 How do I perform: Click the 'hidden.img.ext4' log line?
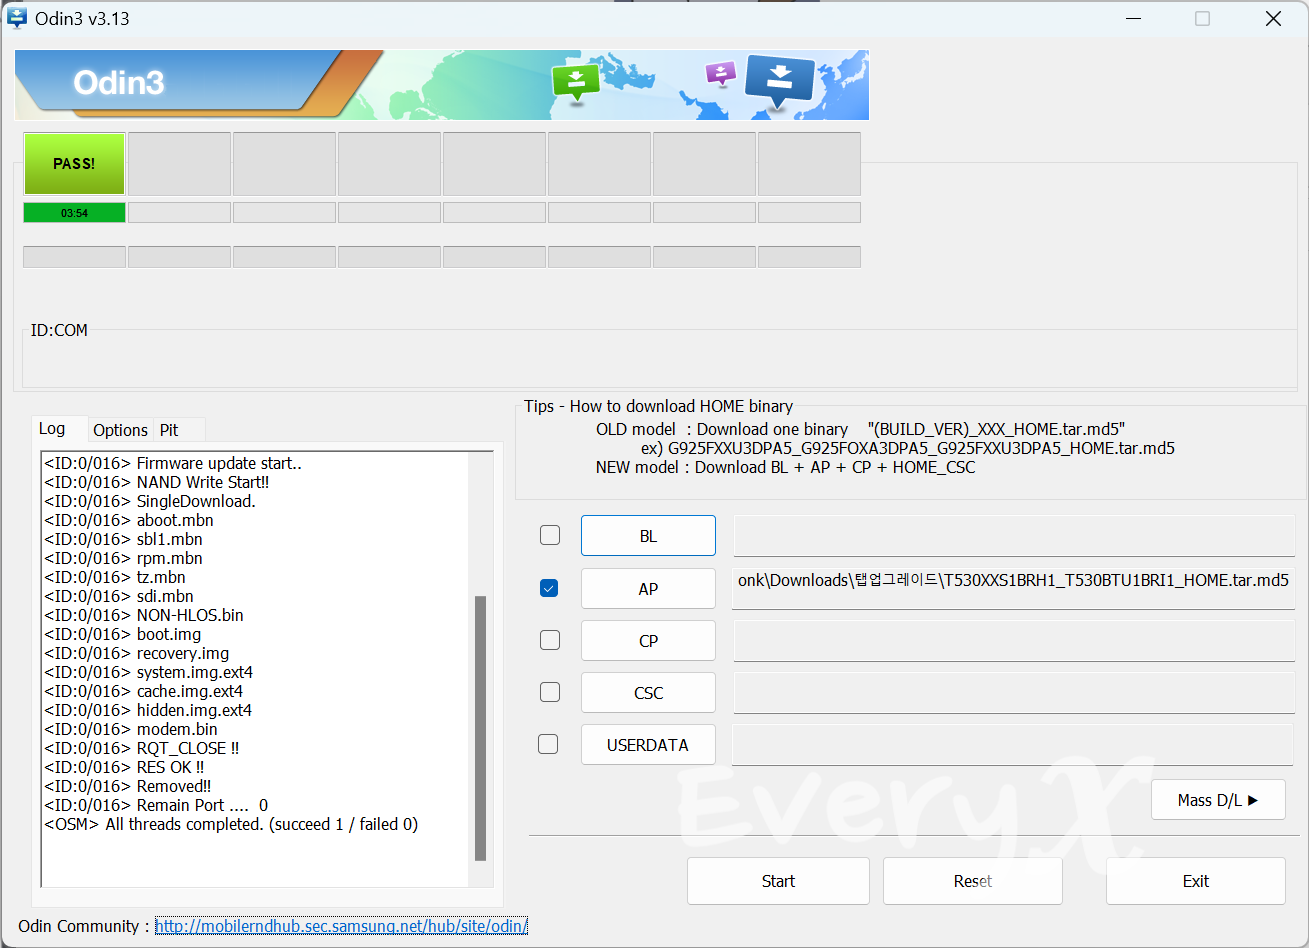148,710
